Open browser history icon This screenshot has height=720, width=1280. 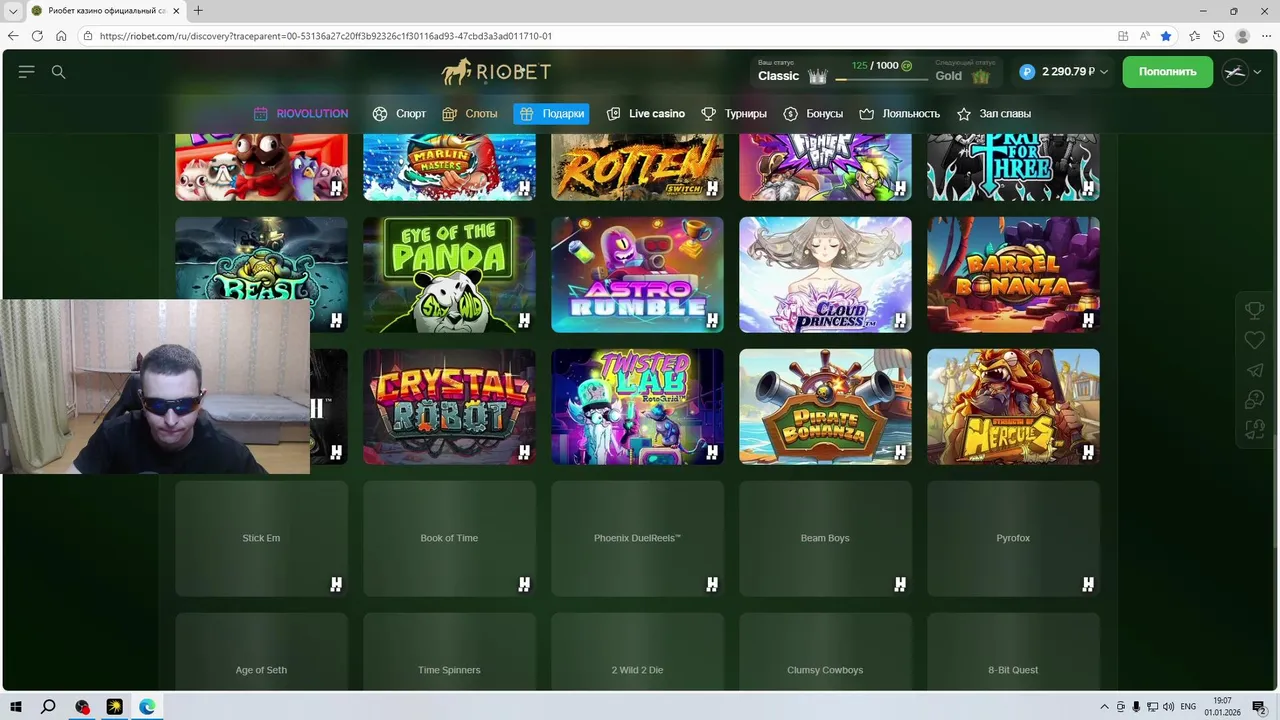1218,36
